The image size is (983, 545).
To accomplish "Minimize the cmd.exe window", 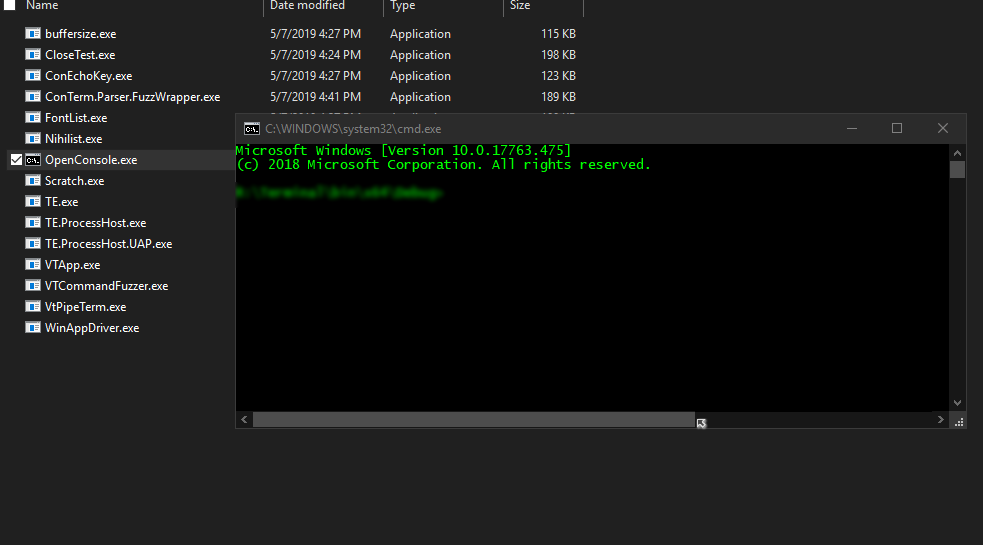I will 852,129.
